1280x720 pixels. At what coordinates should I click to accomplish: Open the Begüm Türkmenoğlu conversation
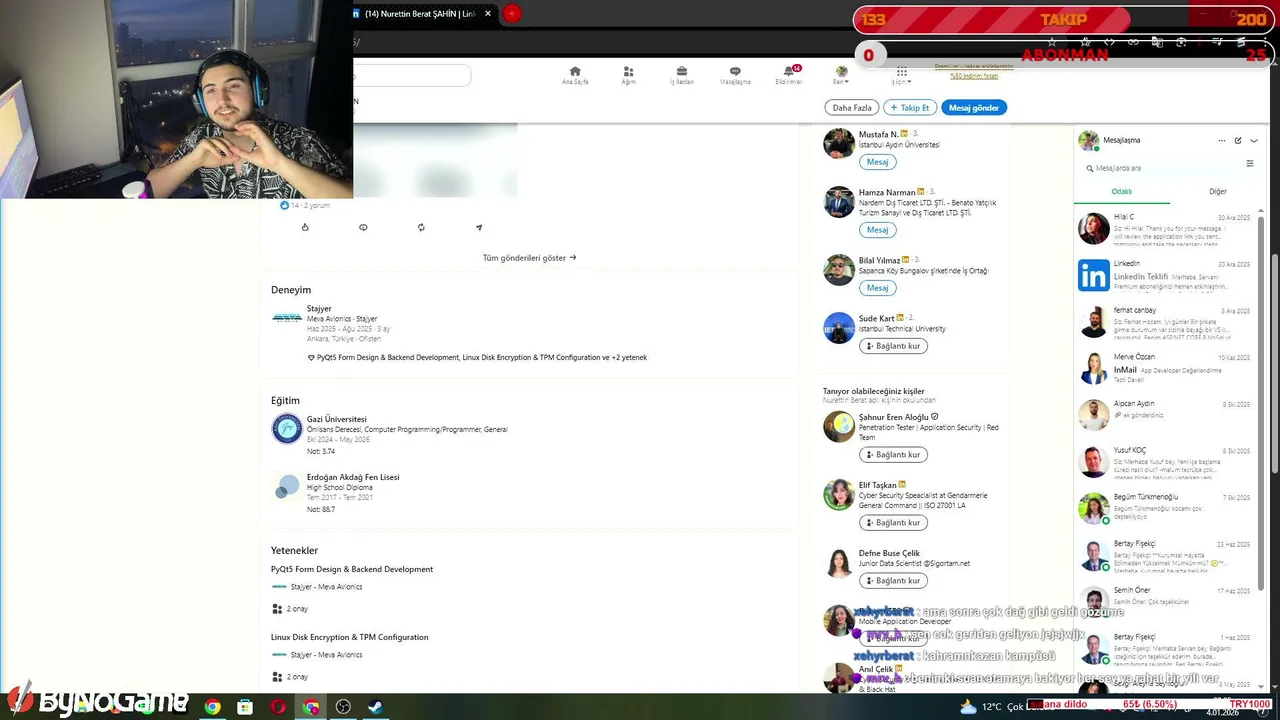pos(1164,508)
